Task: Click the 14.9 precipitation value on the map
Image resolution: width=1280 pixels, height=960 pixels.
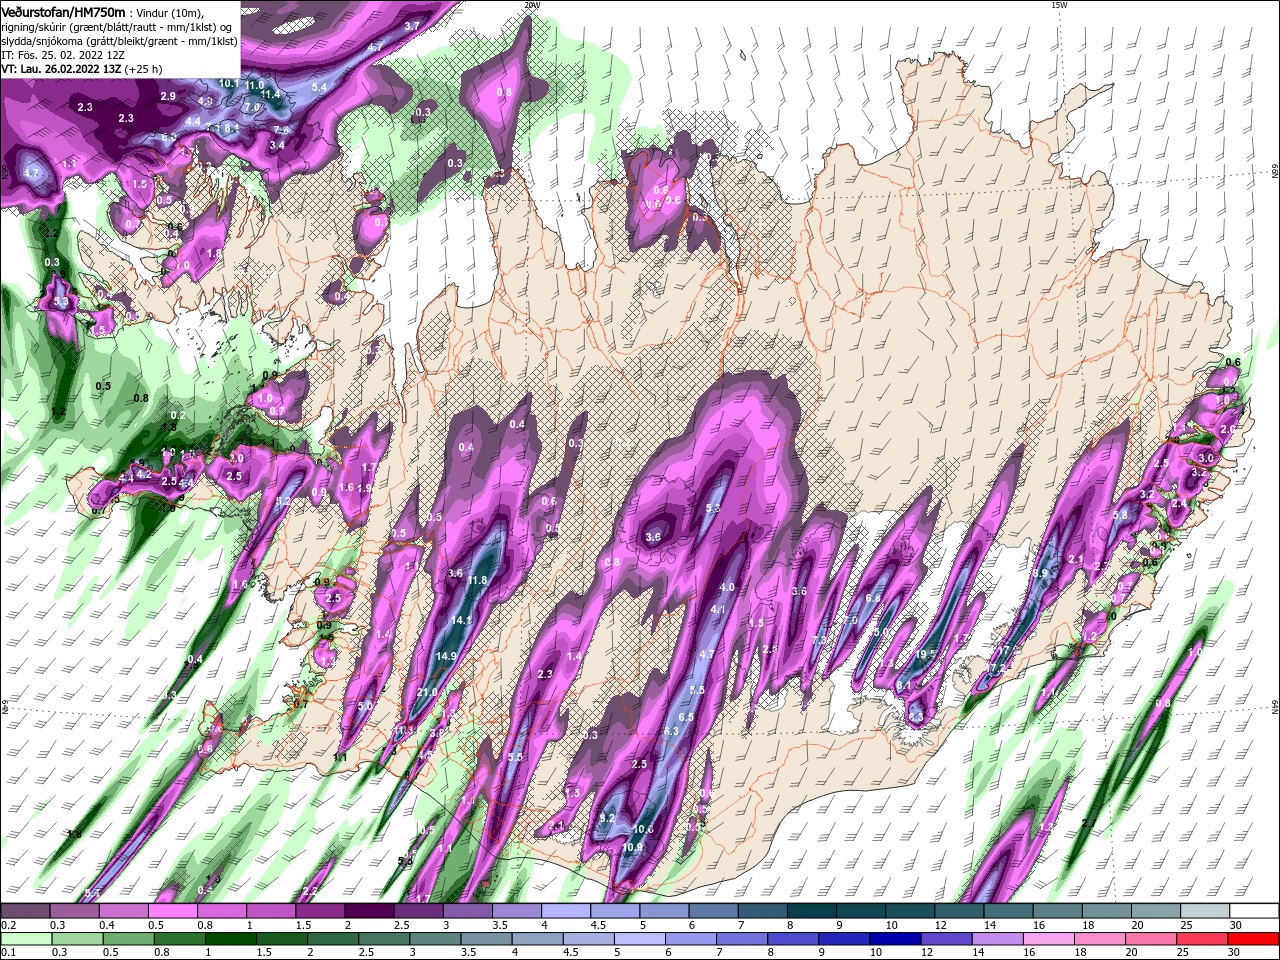Action: (446, 656)
